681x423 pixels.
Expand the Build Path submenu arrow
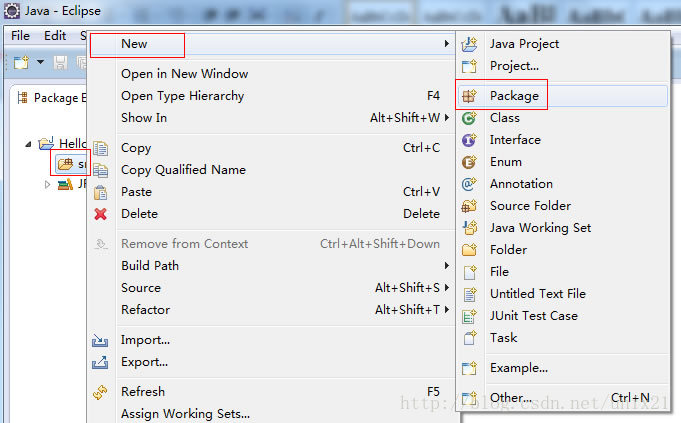(446, 265)
